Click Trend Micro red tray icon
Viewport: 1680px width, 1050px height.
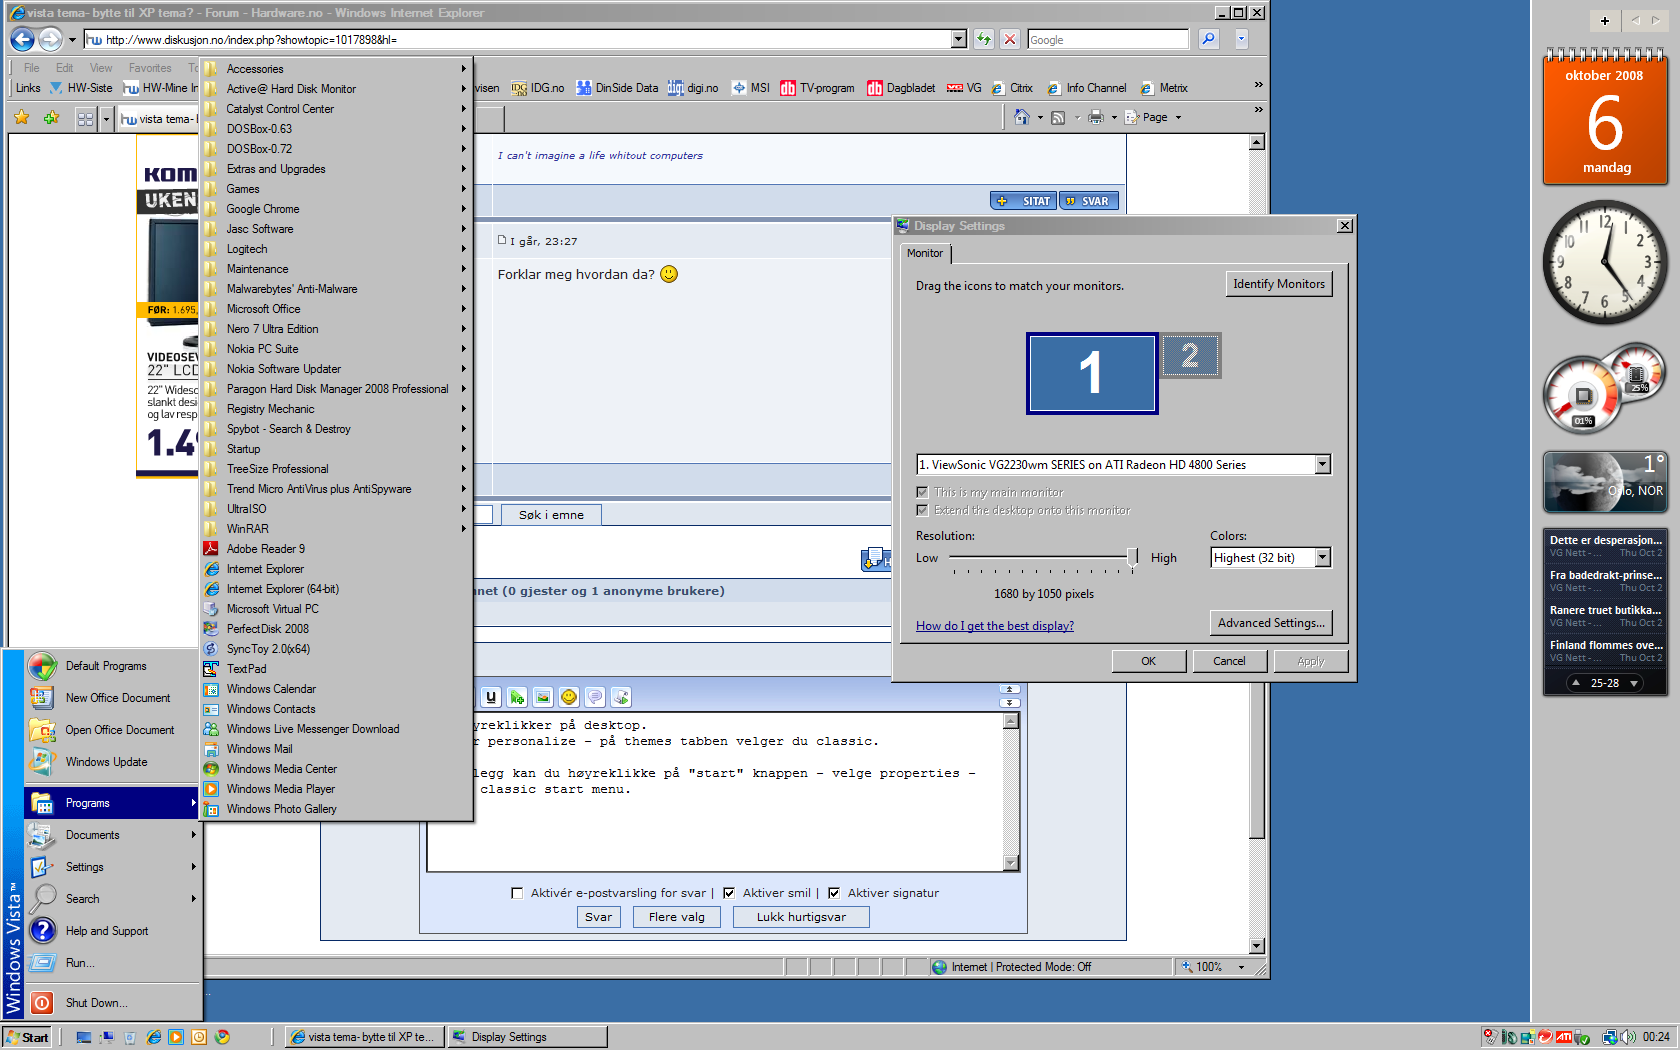pyautogui.click(x=1545, y=1037)
